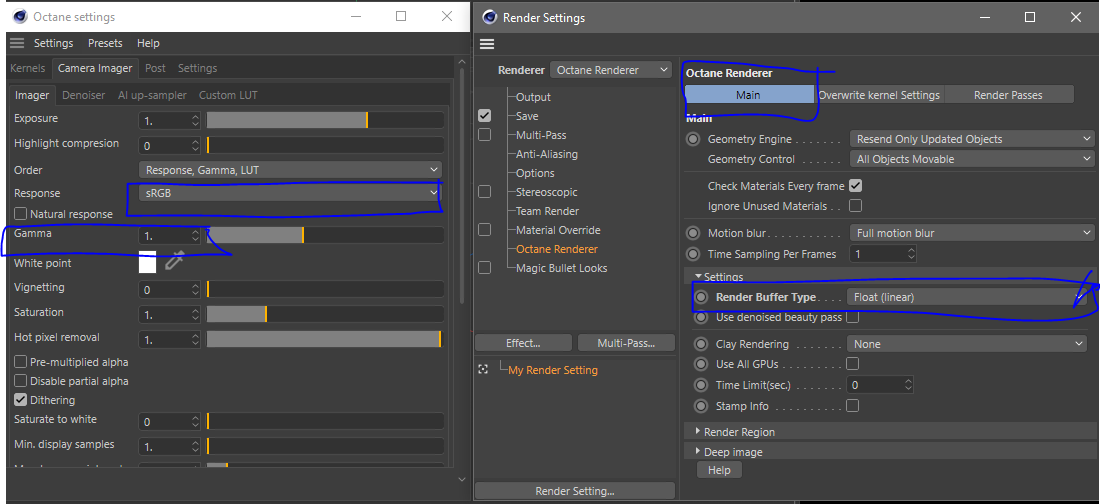Screen dimensions: 1100x504
Task: Click the white point color swatch
Action: [147, 263]
